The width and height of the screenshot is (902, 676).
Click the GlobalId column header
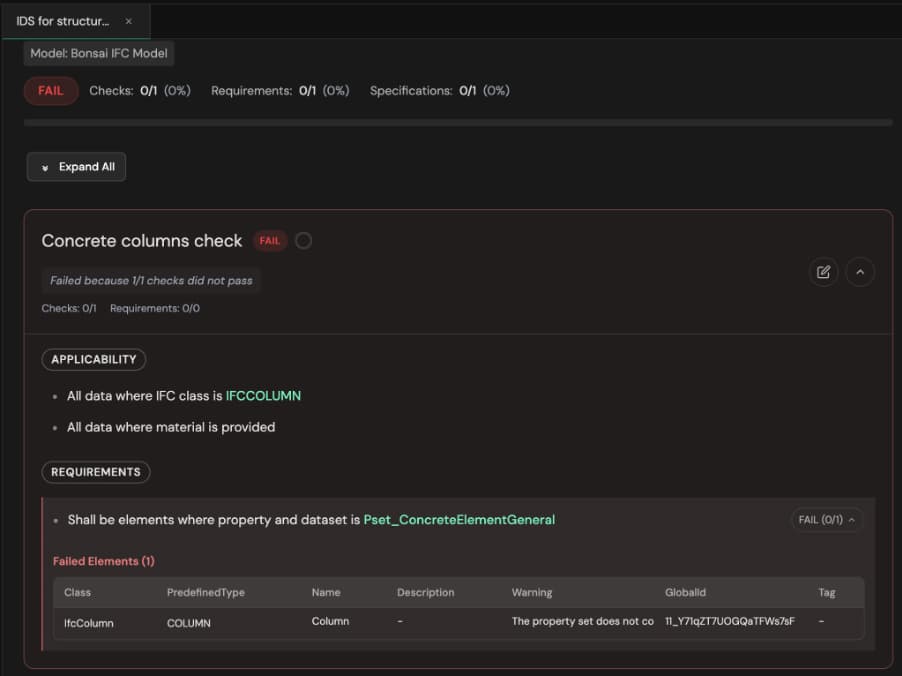coord(685,593)
